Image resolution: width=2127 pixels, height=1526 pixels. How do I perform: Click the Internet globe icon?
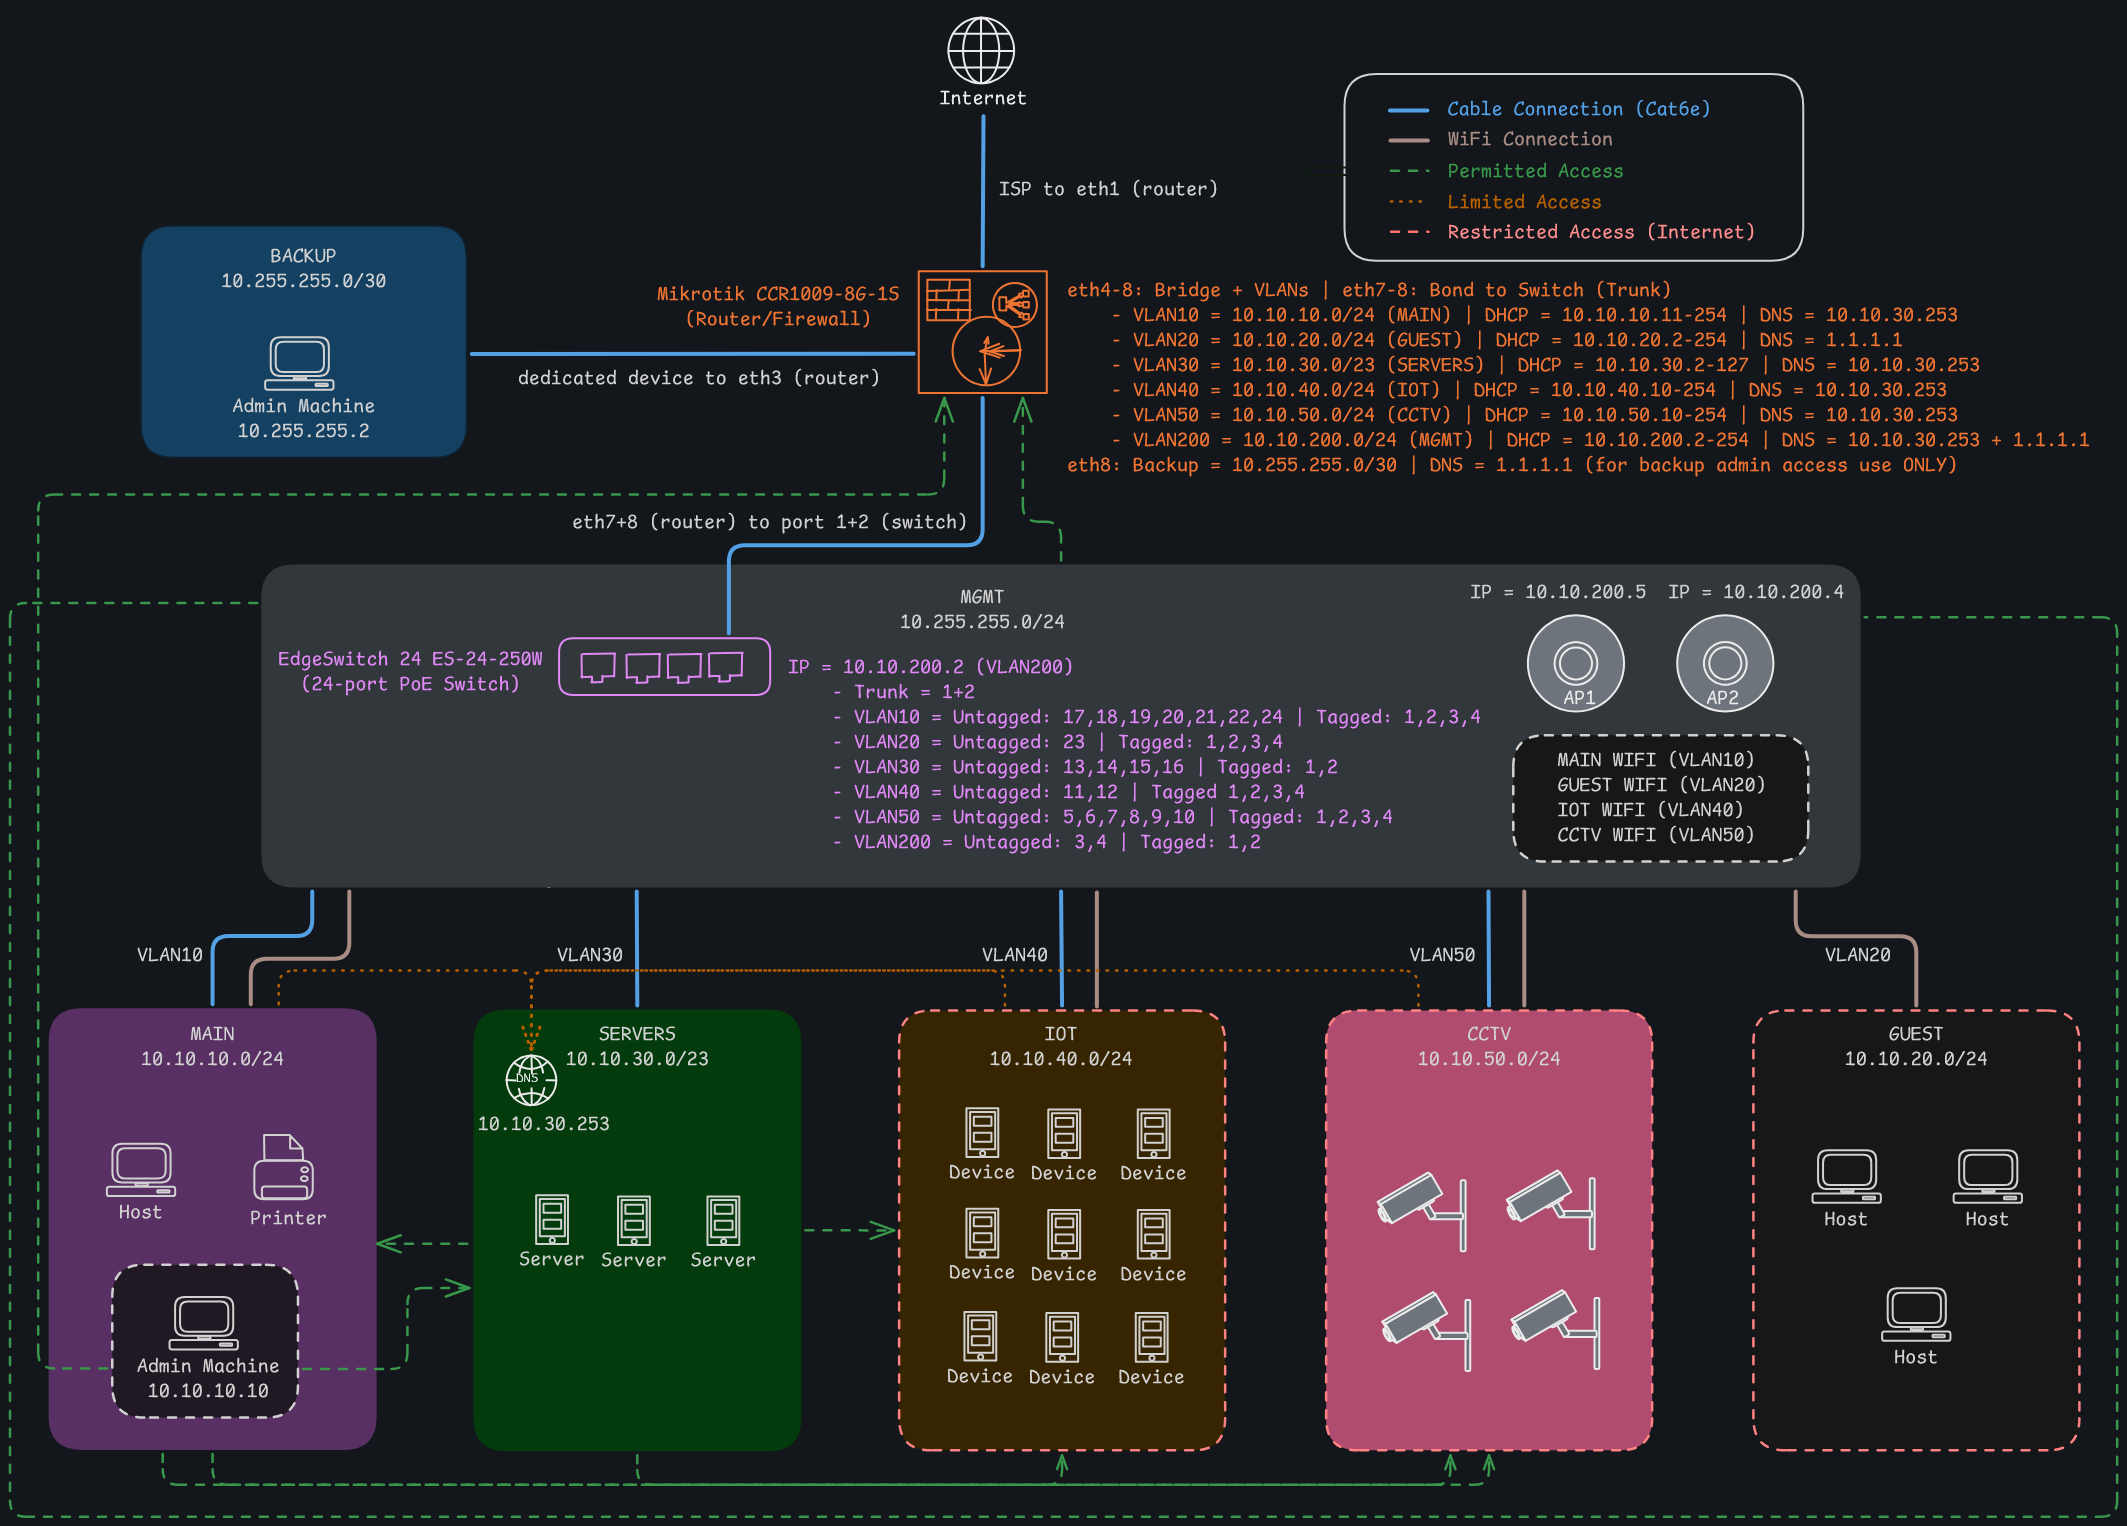[x=981, y=50]
